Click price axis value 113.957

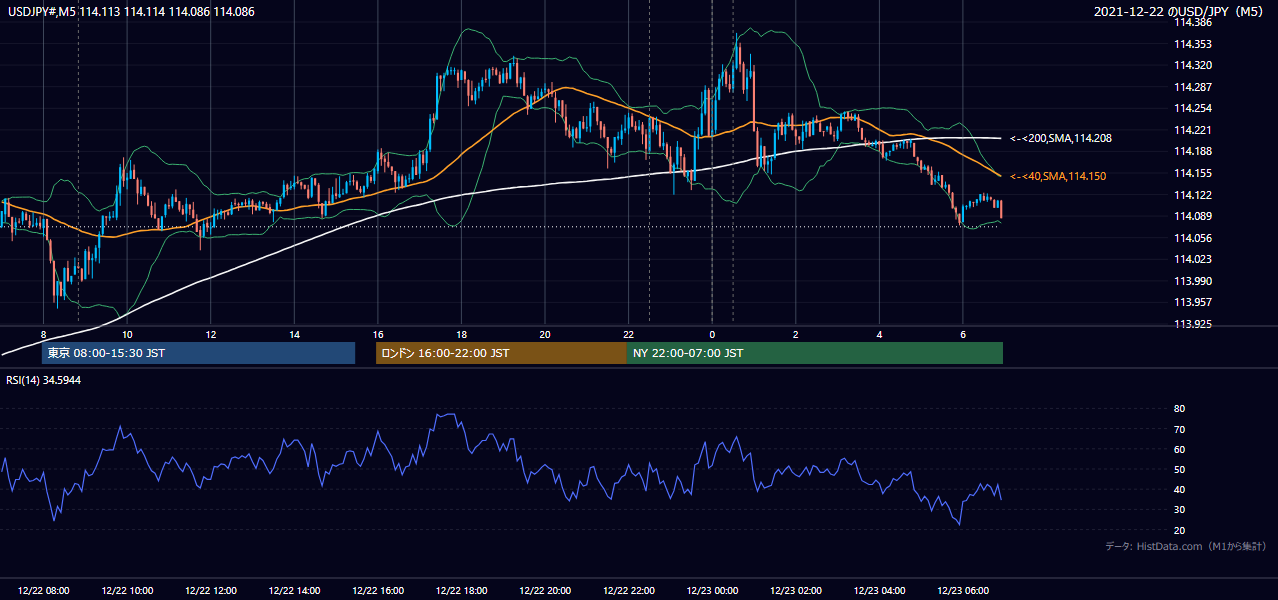tap(1193, 302)
